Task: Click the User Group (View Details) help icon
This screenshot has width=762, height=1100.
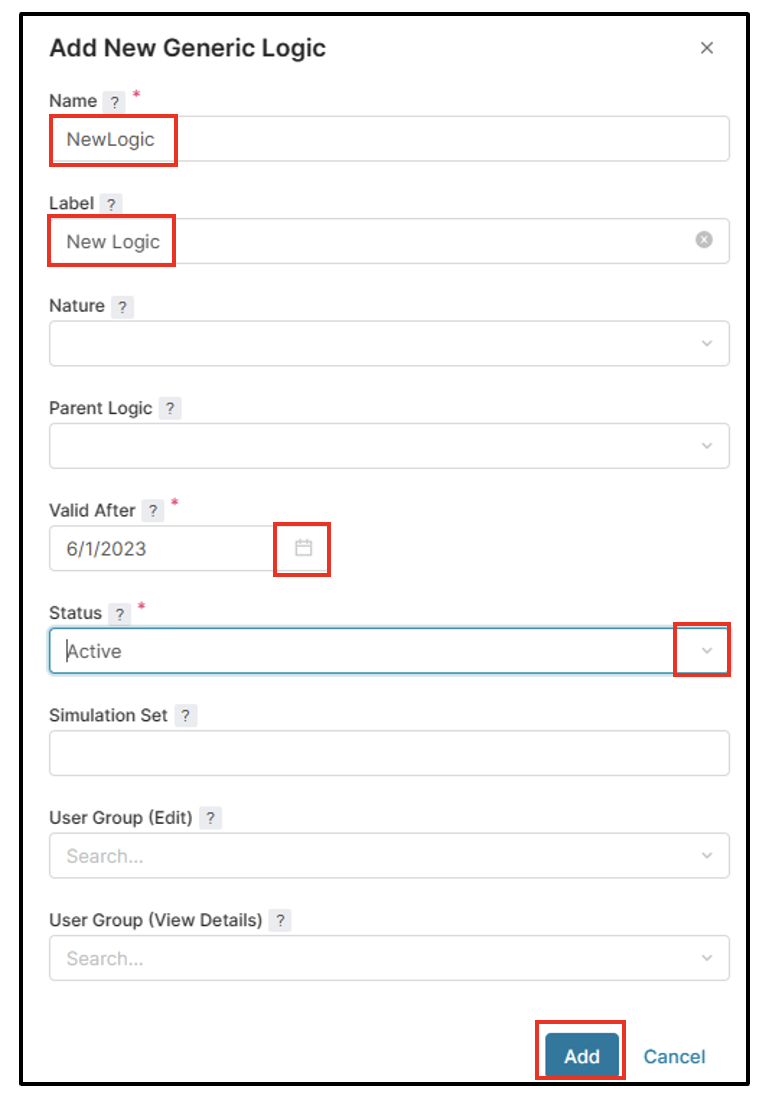Action: [x=280, y=921]
